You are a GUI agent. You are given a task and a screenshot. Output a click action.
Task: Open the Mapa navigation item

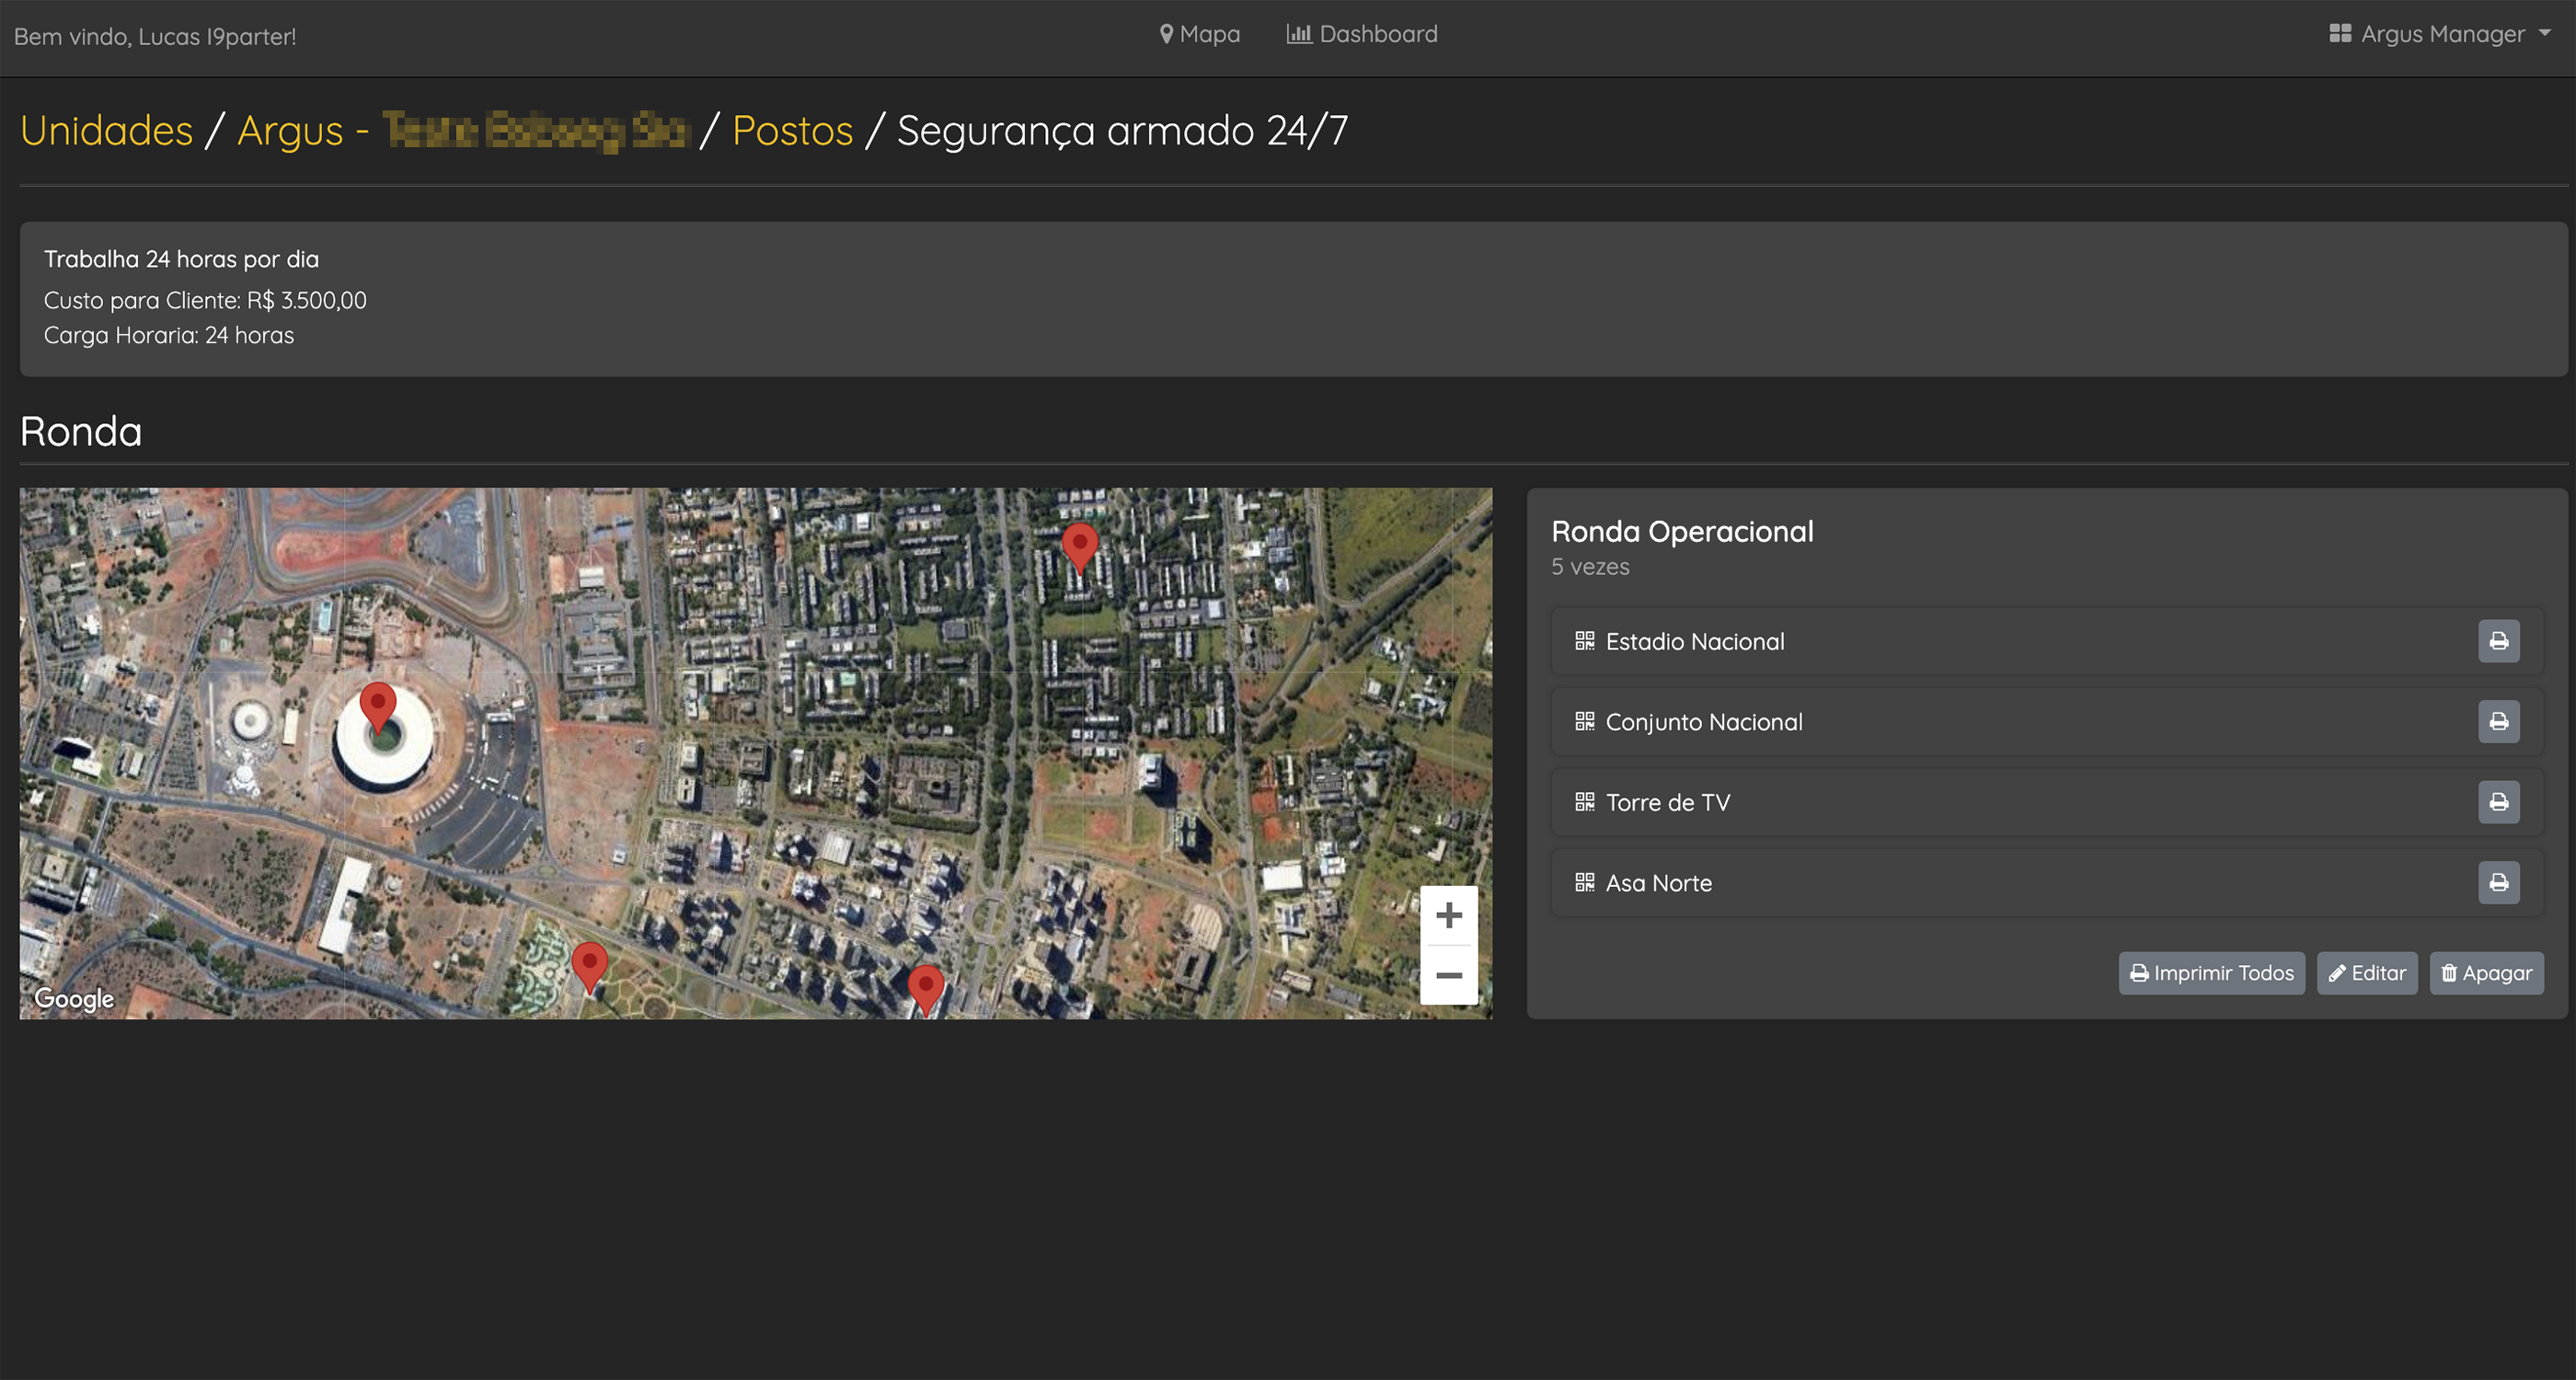point(1199,34)
